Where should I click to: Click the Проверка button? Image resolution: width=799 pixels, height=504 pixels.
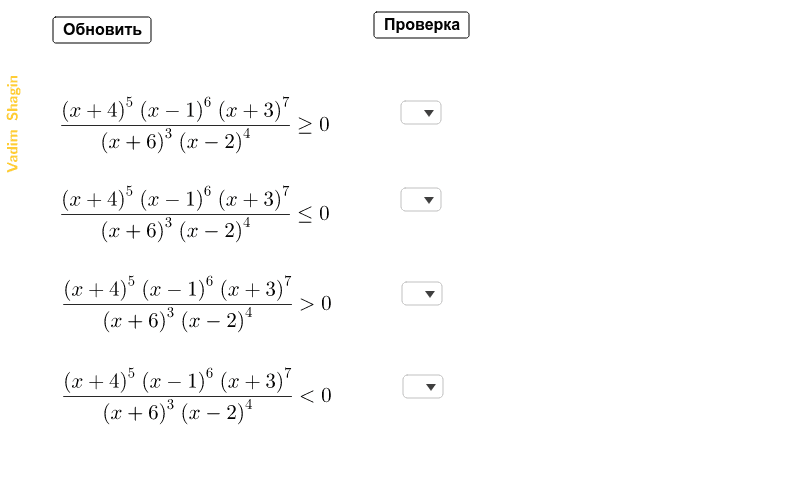pyautogui.click(x=421, y=25)
